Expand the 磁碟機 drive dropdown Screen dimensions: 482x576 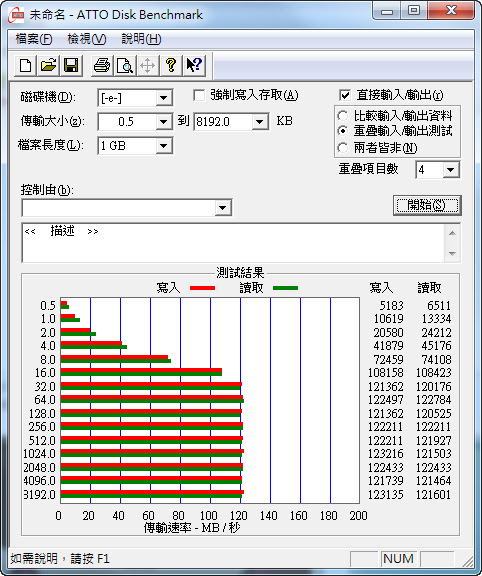pos(163,98)
